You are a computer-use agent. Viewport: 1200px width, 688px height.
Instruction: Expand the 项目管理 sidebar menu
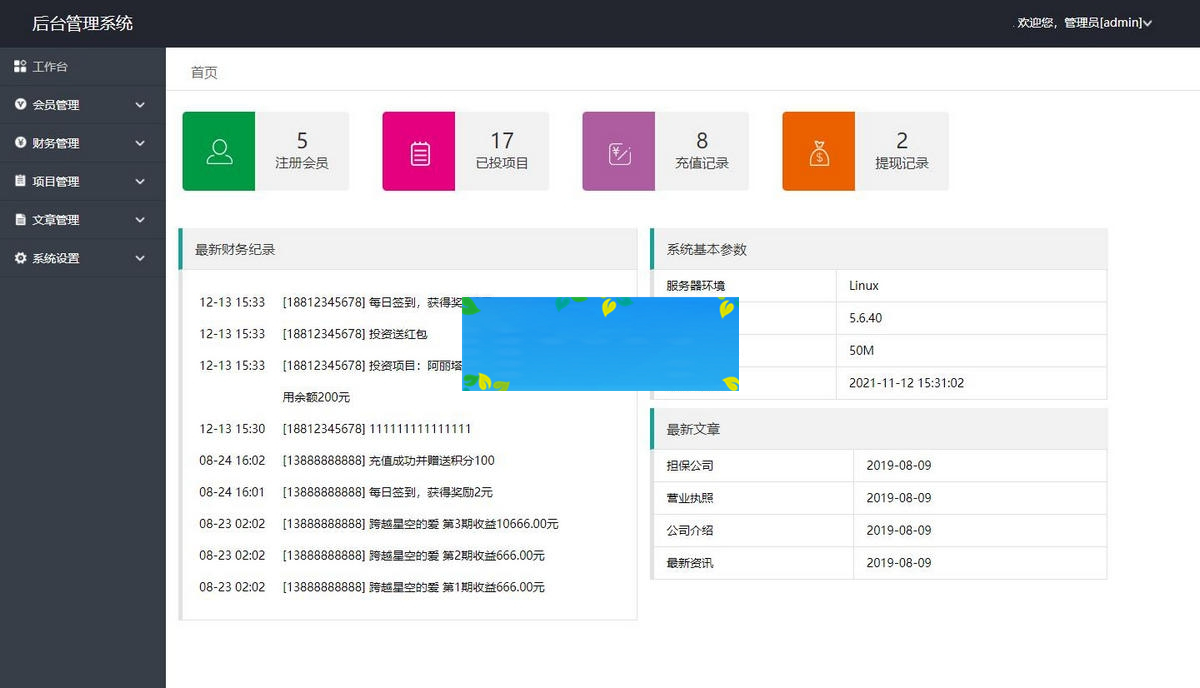click(x=83, y=181)
